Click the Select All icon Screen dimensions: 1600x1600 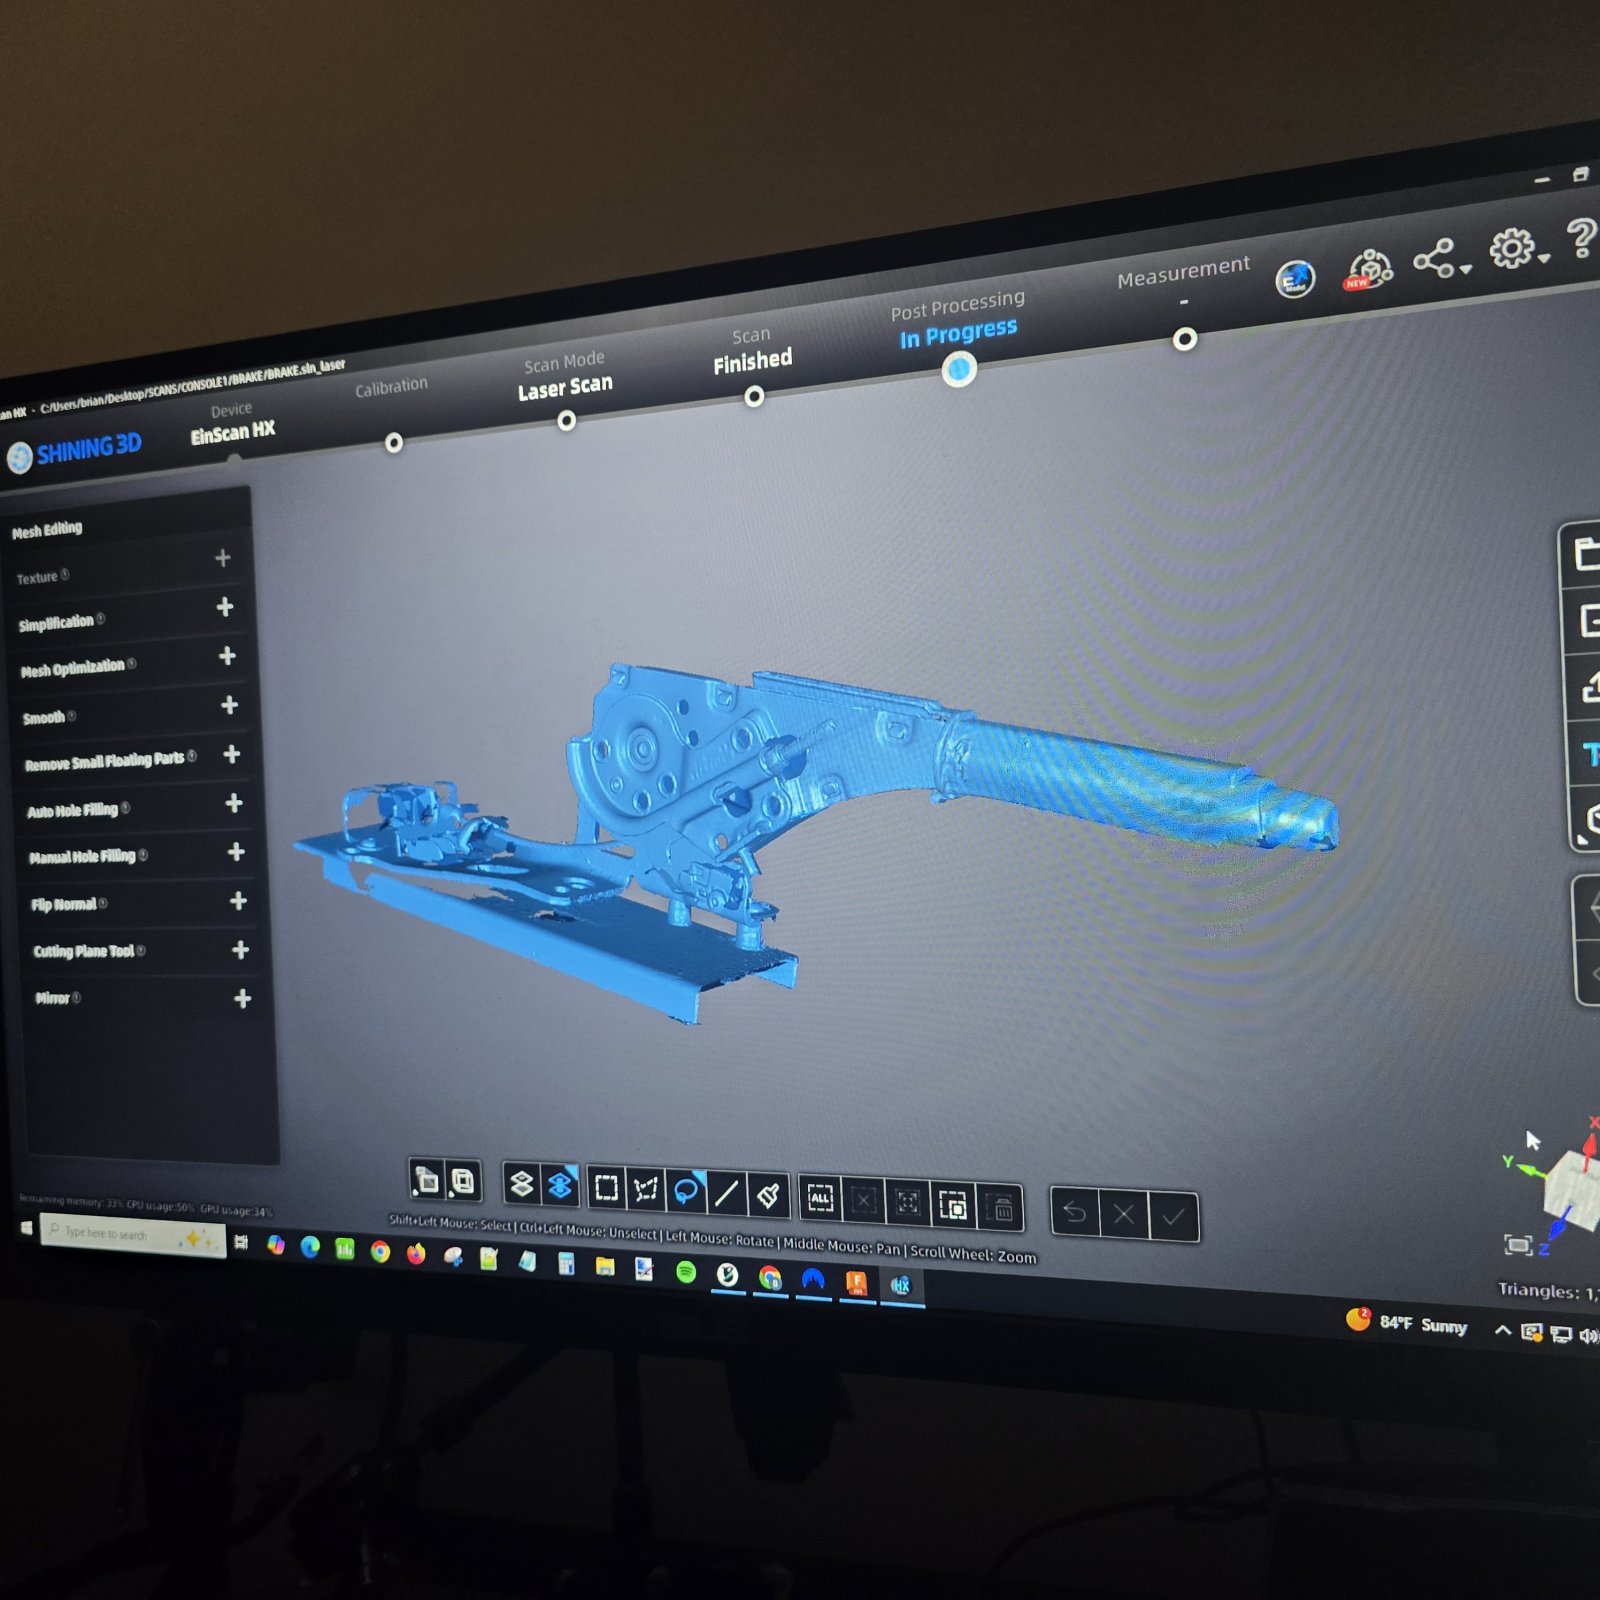coord(820,1198)
